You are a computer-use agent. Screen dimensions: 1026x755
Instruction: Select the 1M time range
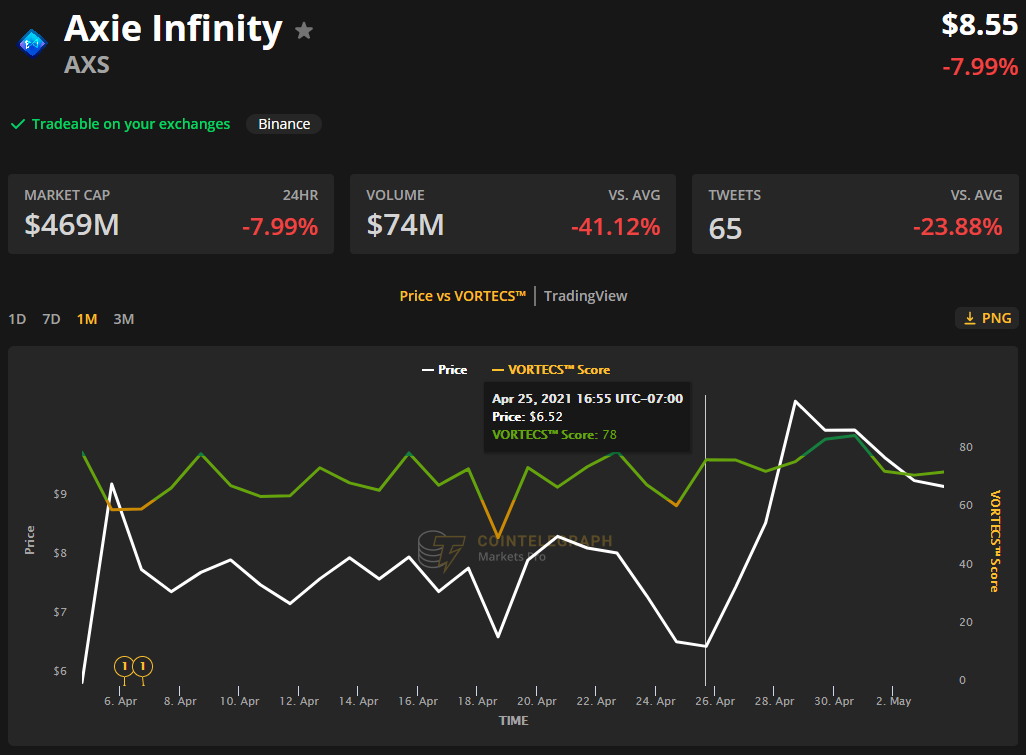pyautogui.click(x=87, y=319)
